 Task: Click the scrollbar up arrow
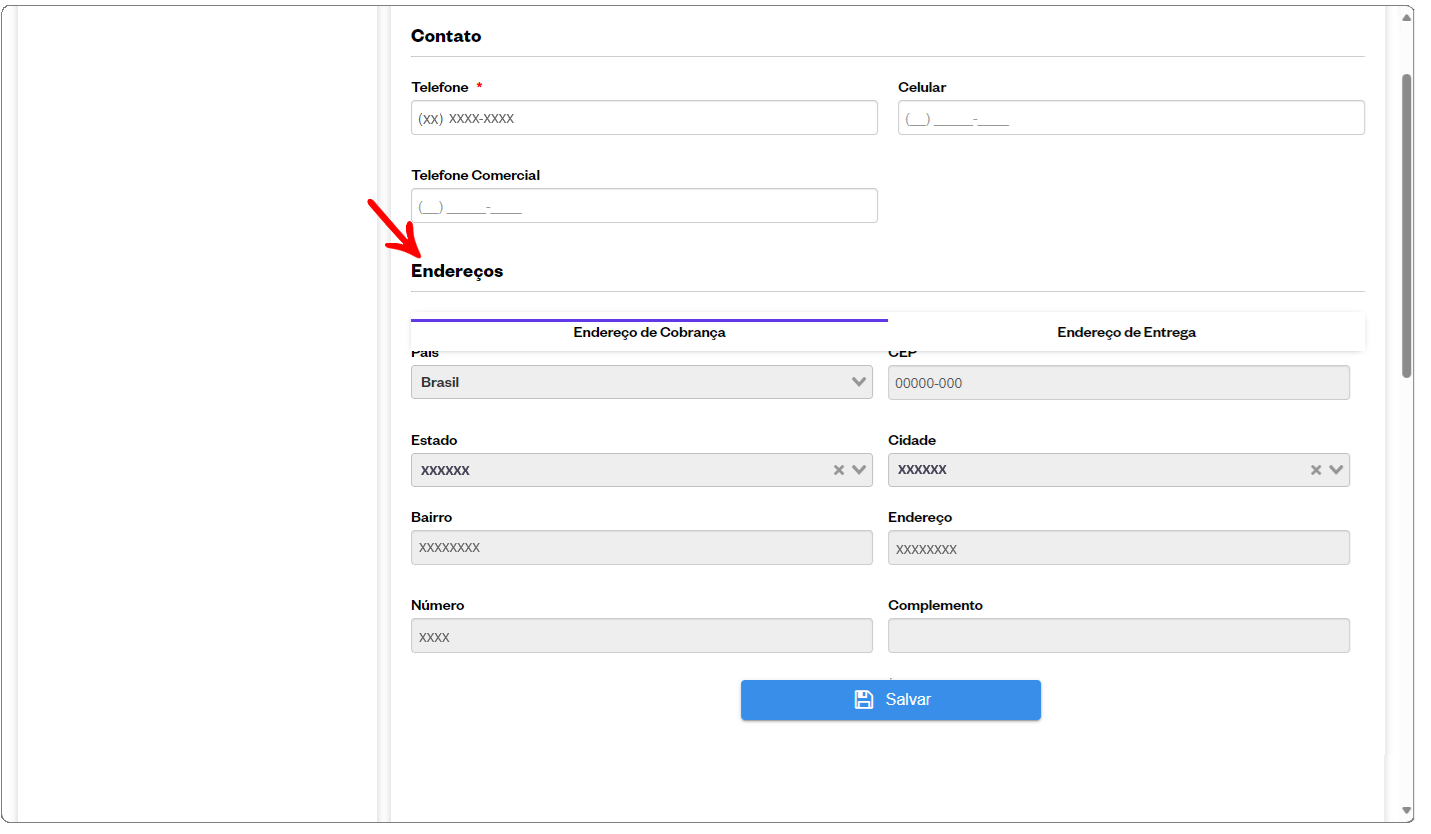1407,17
